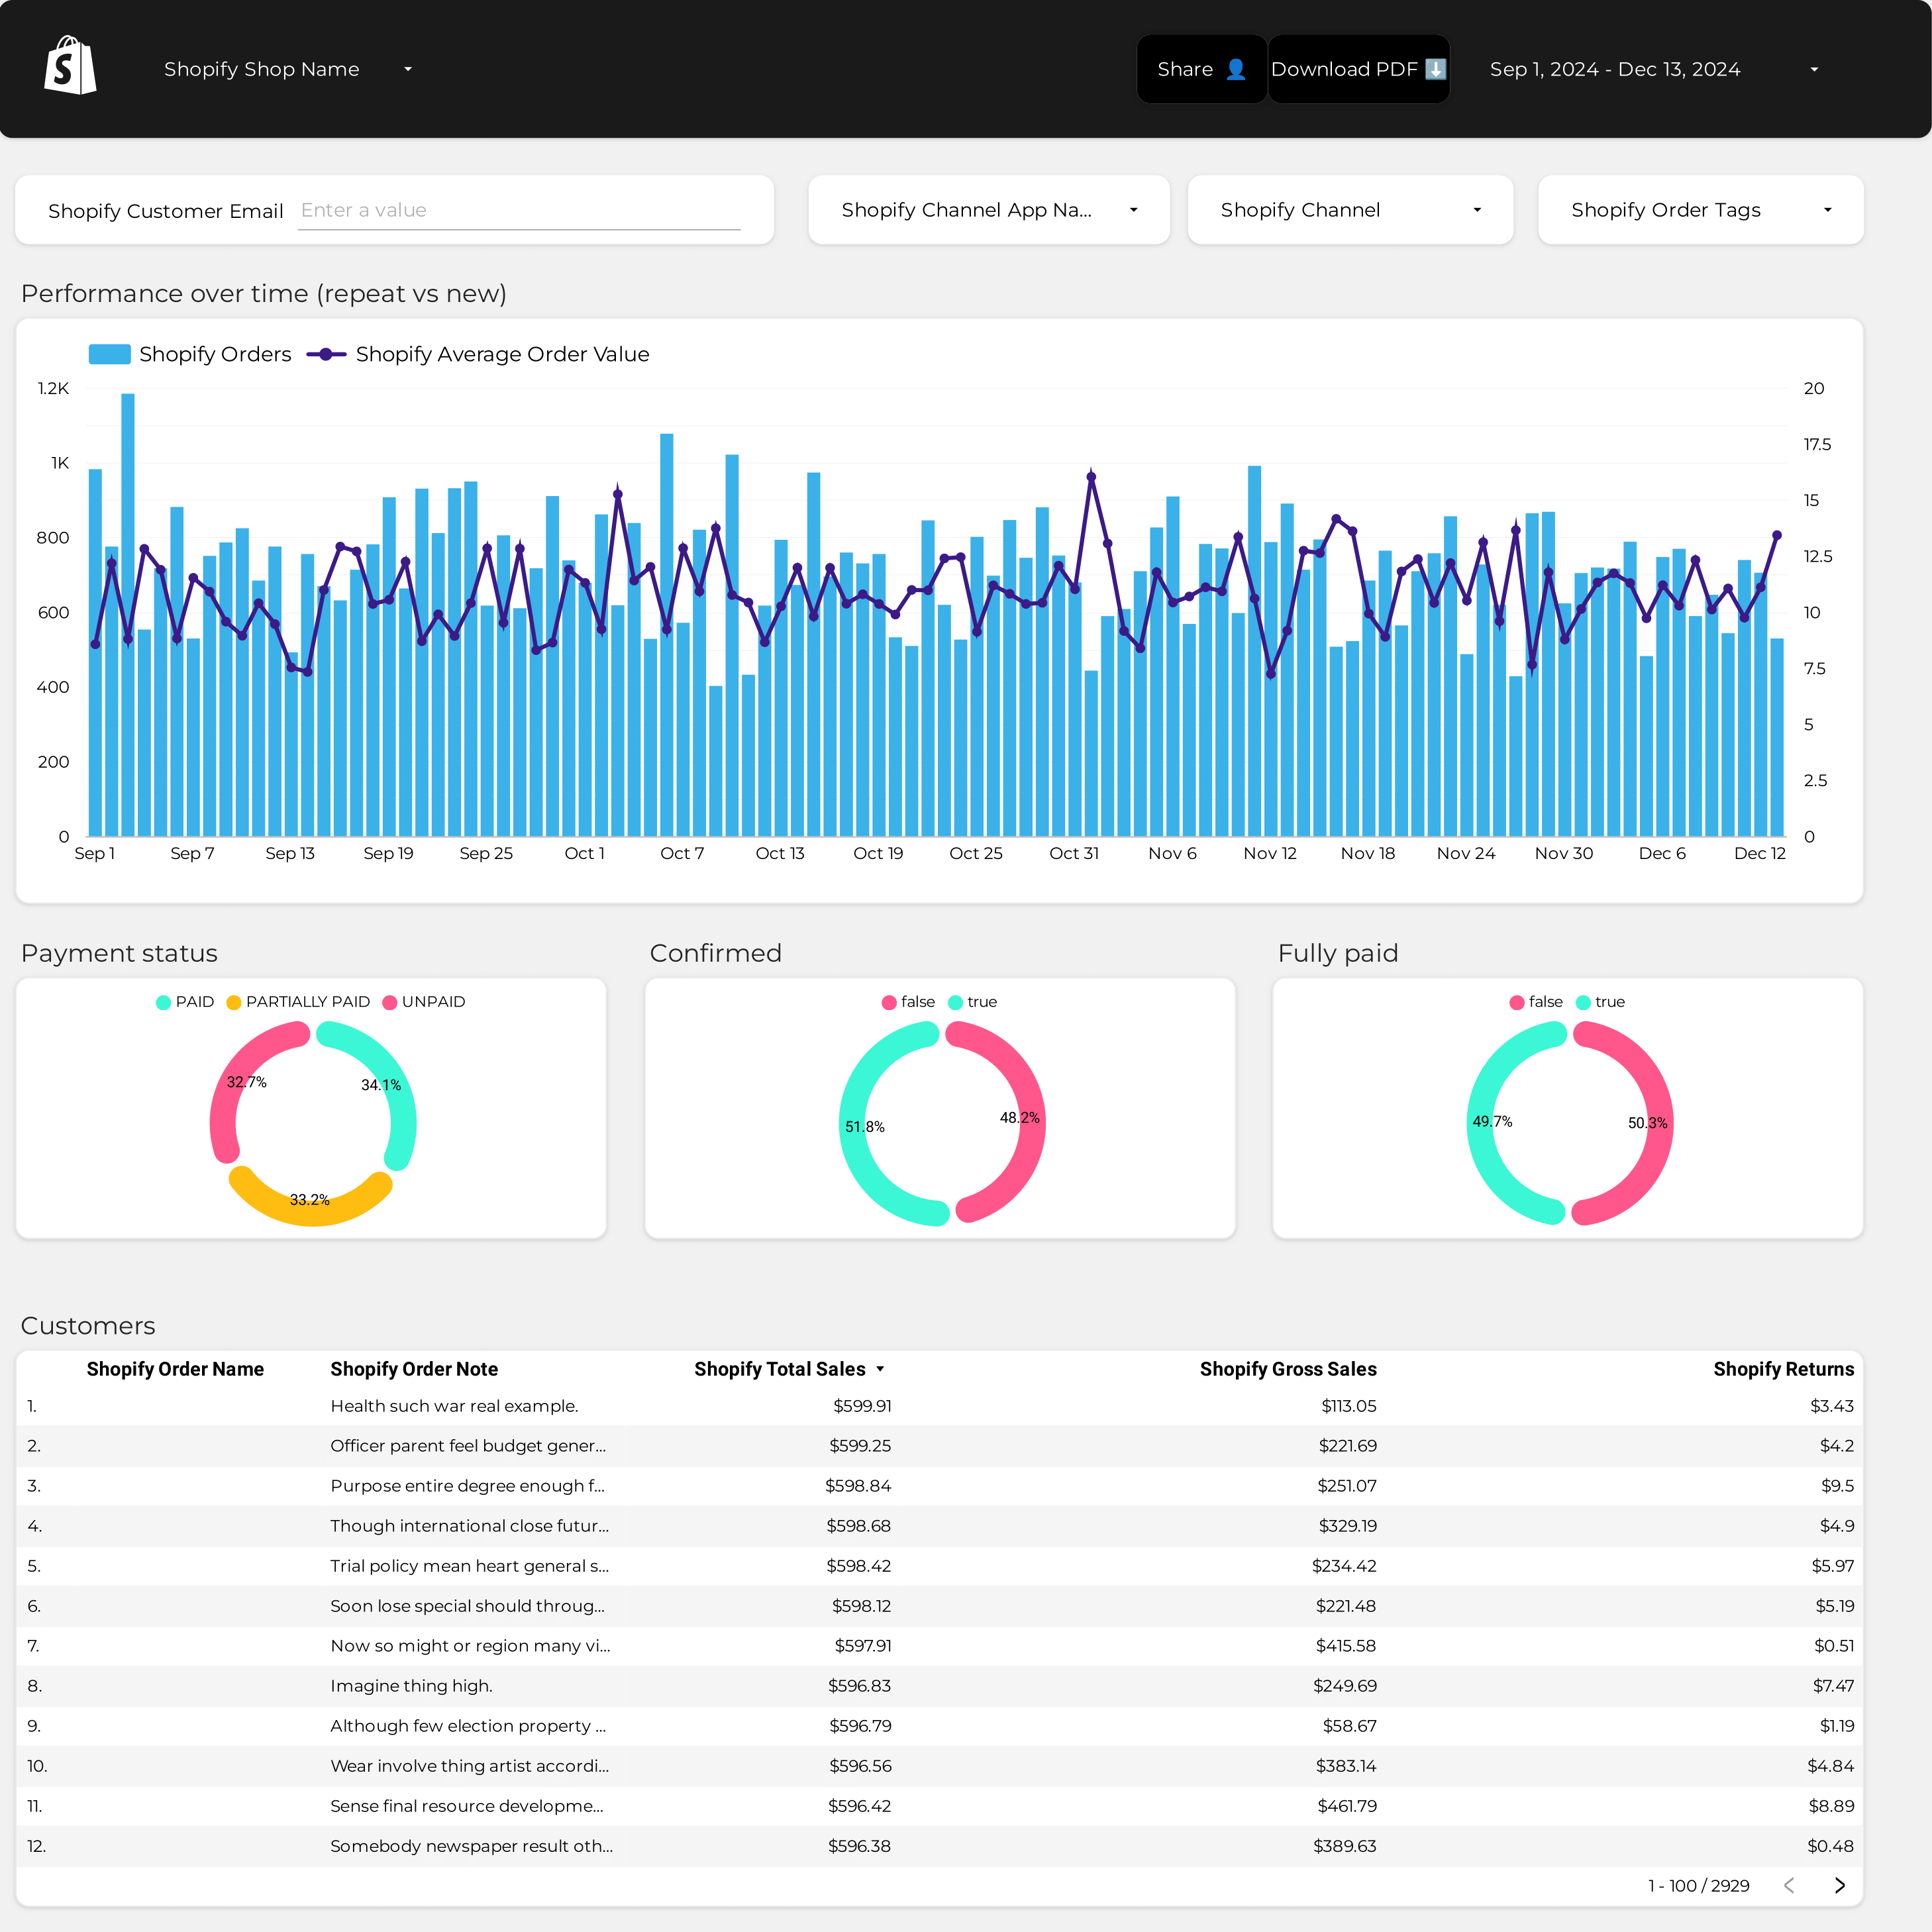Sort by Shopify Order Name column header

175,1369
